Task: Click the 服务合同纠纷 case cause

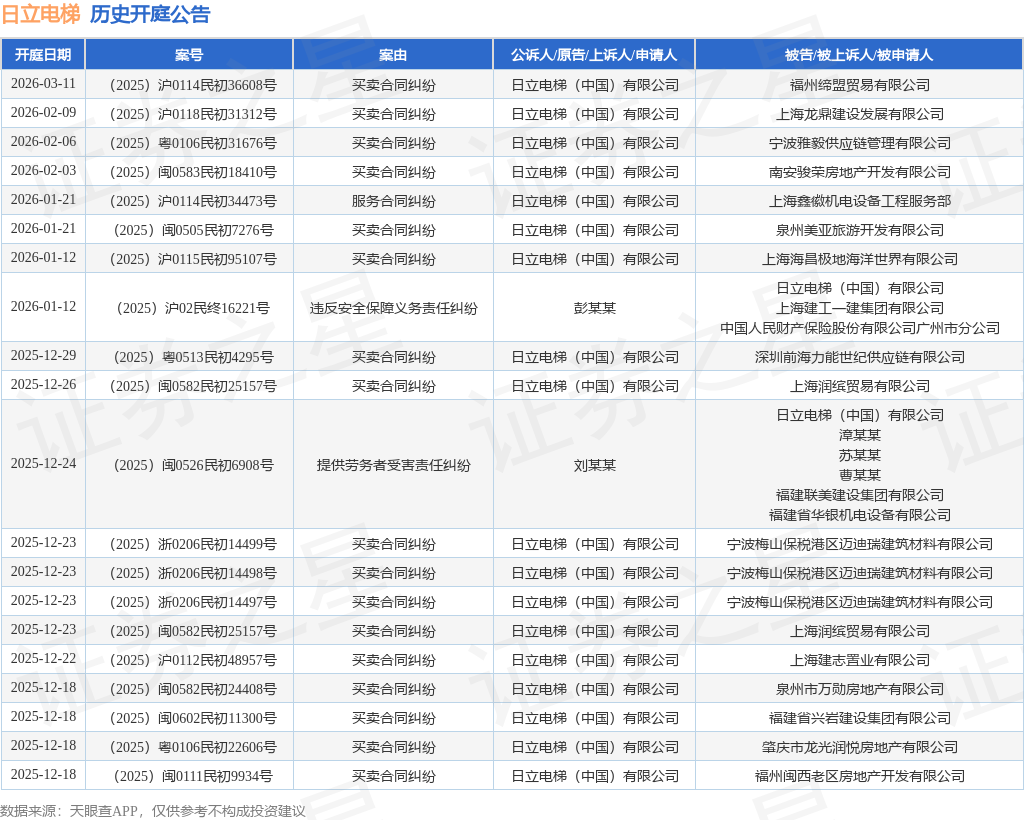Action: tap(393, 201)
